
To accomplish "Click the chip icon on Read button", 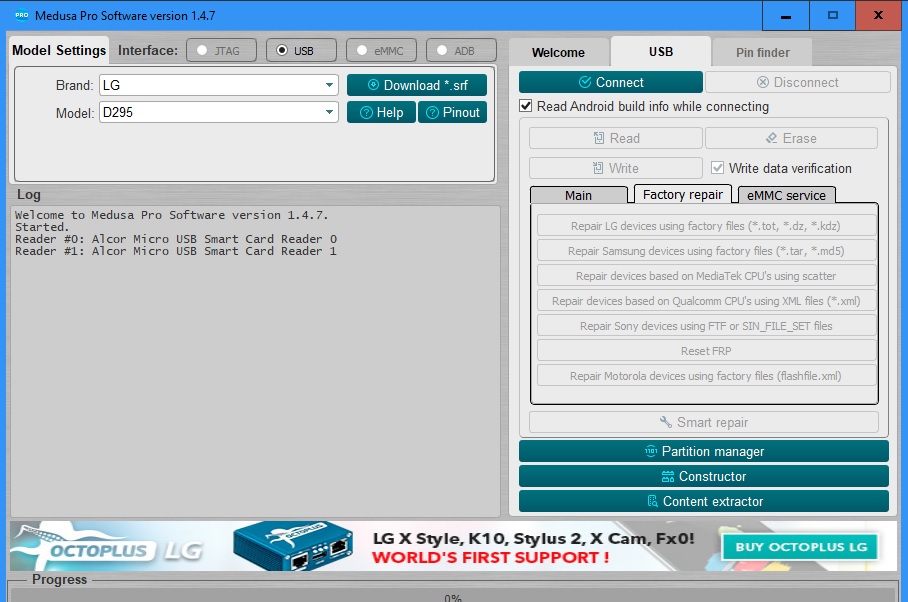I will tap(599, 138).
